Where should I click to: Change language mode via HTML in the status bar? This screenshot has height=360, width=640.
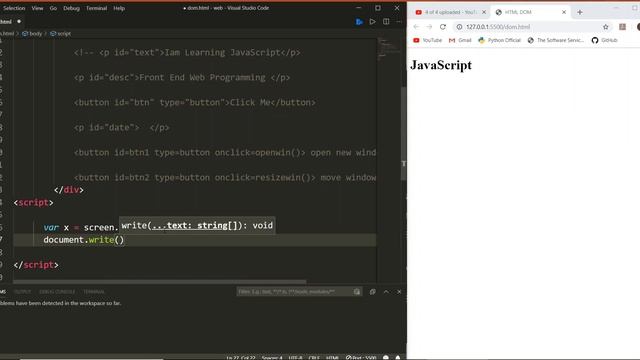pos(332,358)
